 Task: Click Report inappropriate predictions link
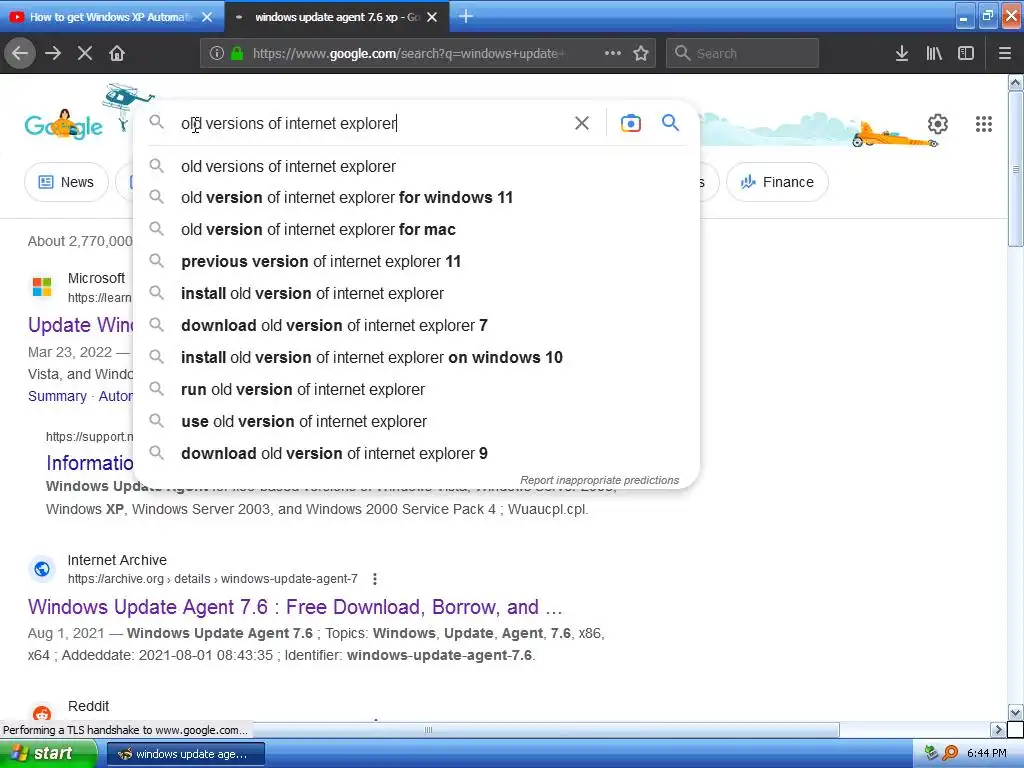(x=599, y=480)
